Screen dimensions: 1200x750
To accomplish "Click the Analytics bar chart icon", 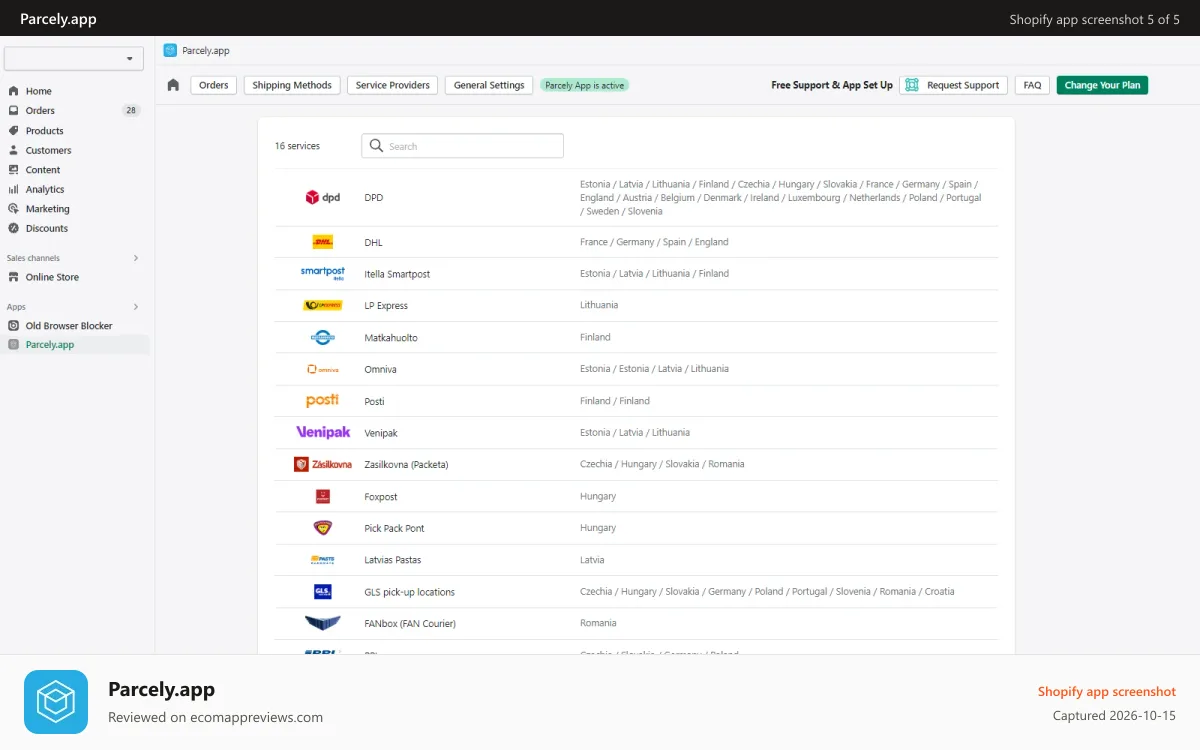I will pyautogui.click(x=13, y=189).
